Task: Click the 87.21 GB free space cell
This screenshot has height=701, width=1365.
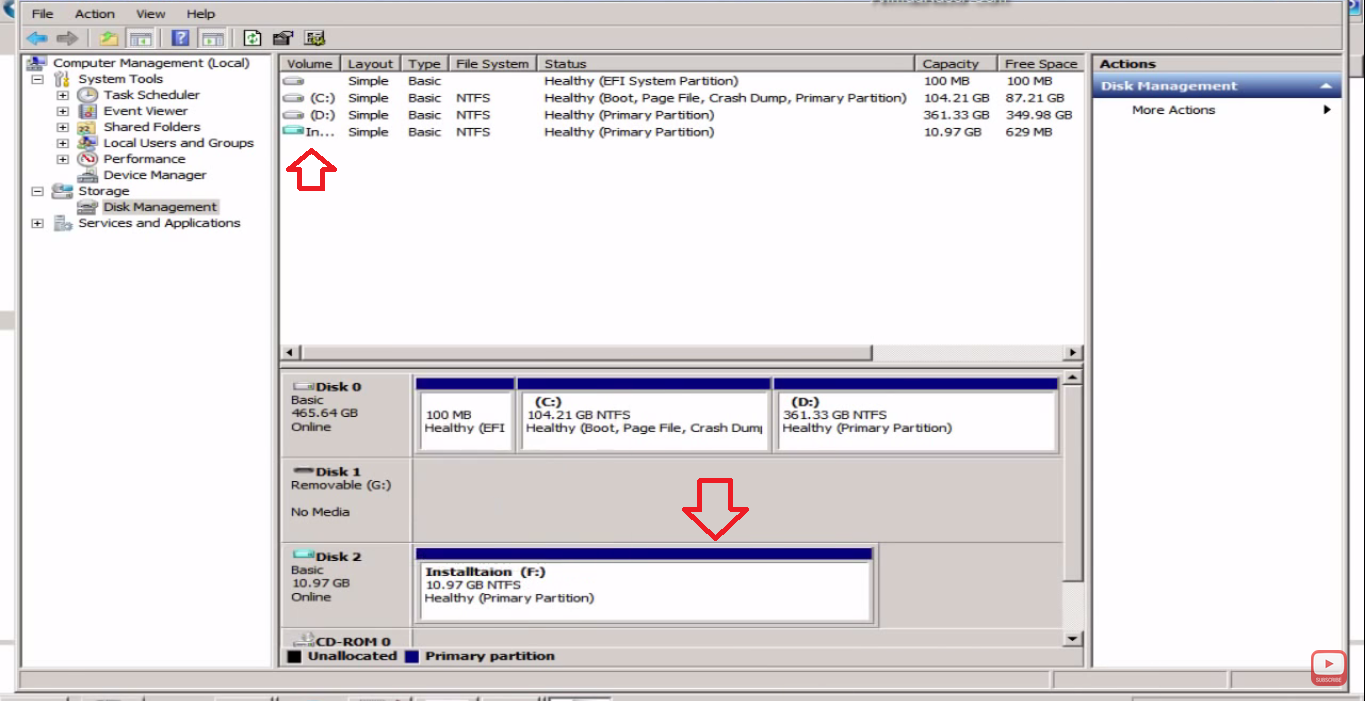Action: tap(1034, 98)
